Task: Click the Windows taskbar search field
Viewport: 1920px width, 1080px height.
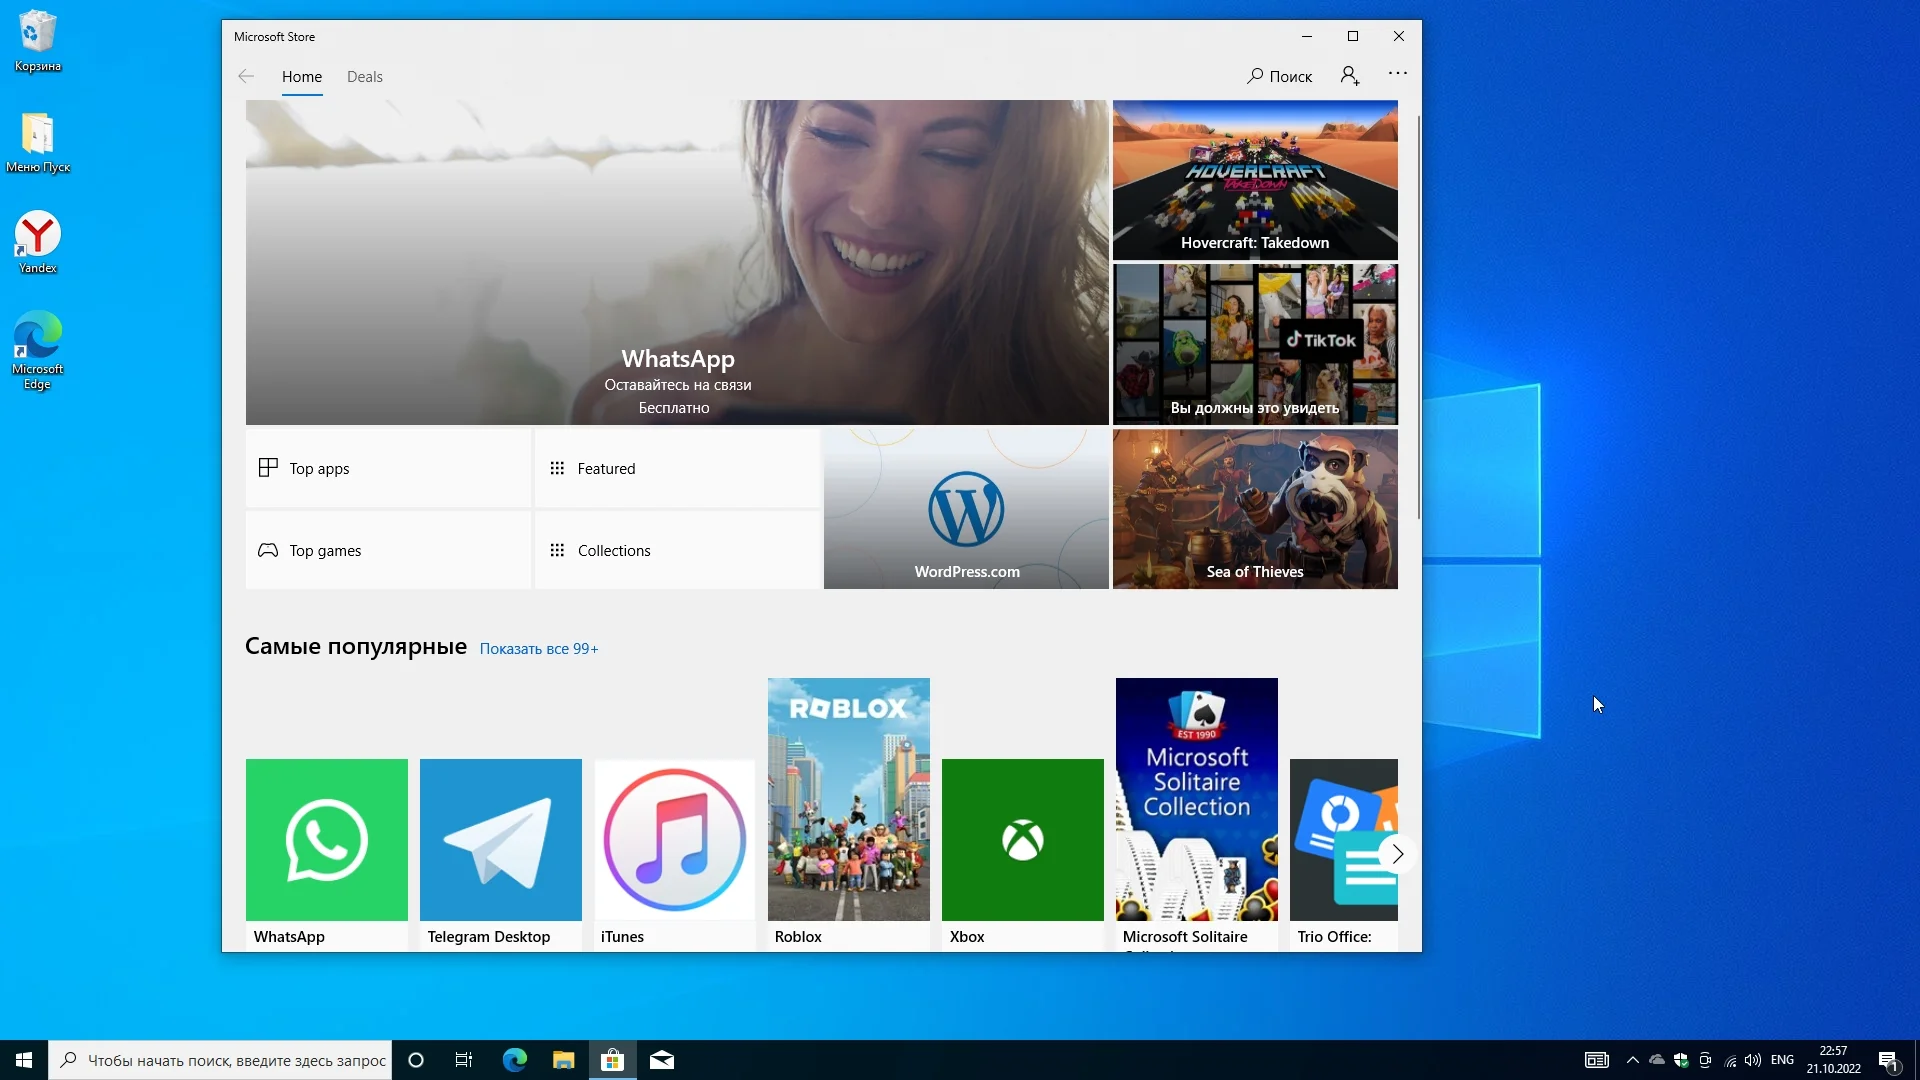Action: click(235, 1060)
